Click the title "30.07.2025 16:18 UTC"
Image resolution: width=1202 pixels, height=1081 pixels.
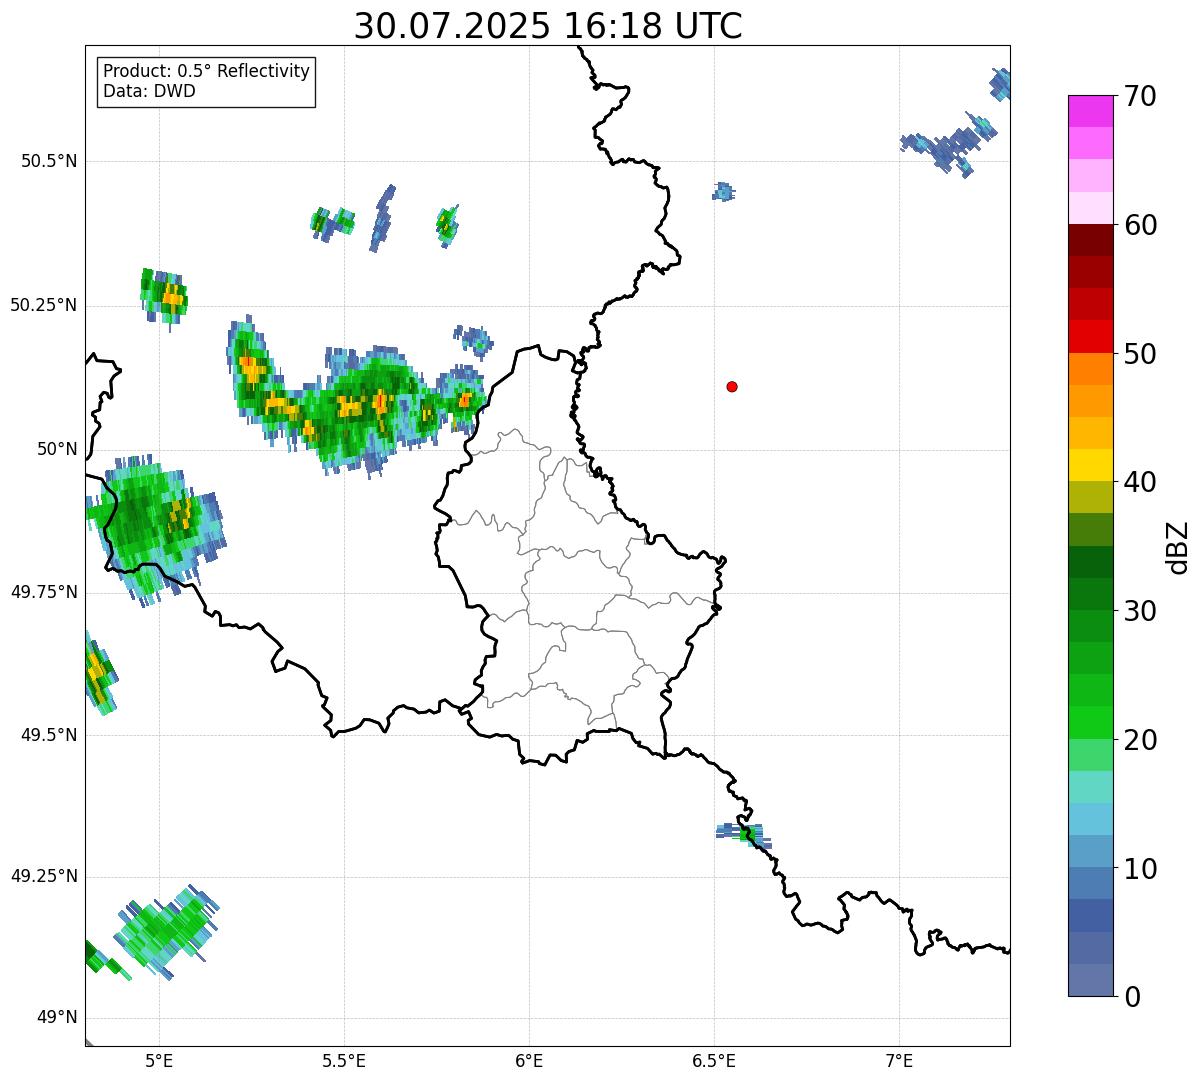tap(548, 26)
